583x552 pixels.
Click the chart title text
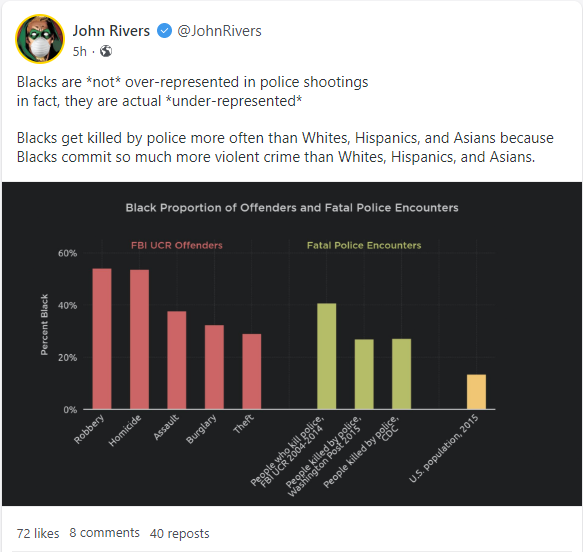coord(292,207)
